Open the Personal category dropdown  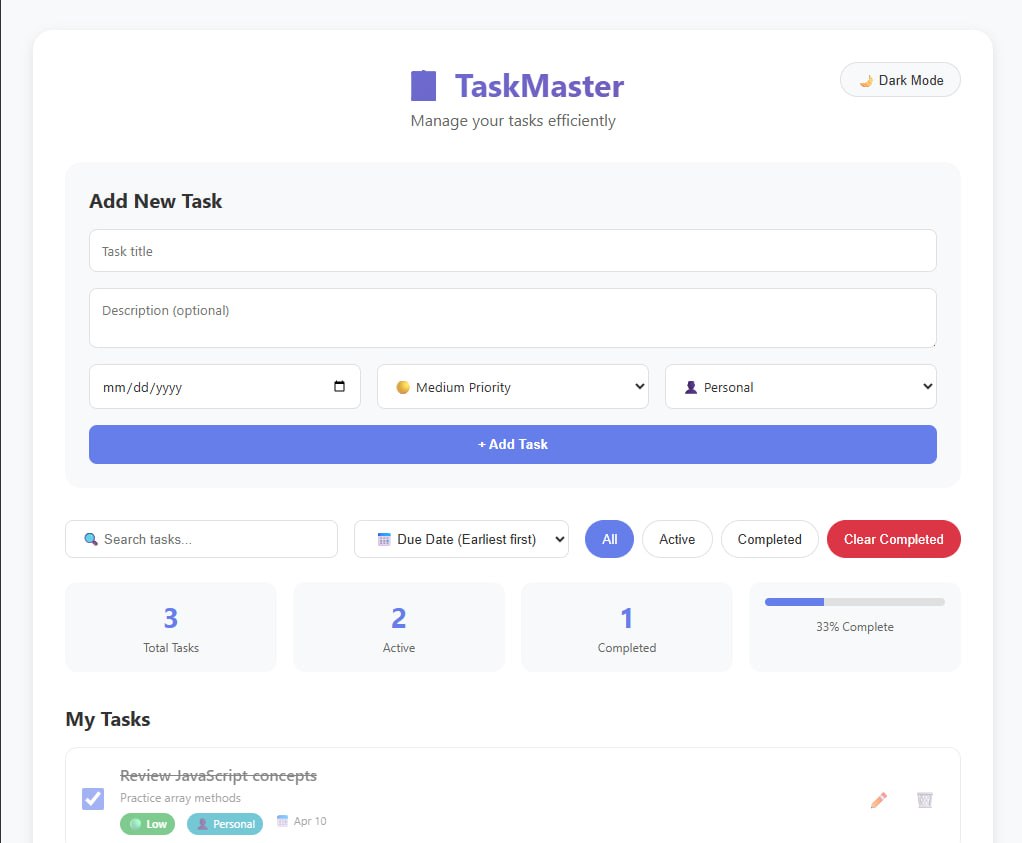801,387
